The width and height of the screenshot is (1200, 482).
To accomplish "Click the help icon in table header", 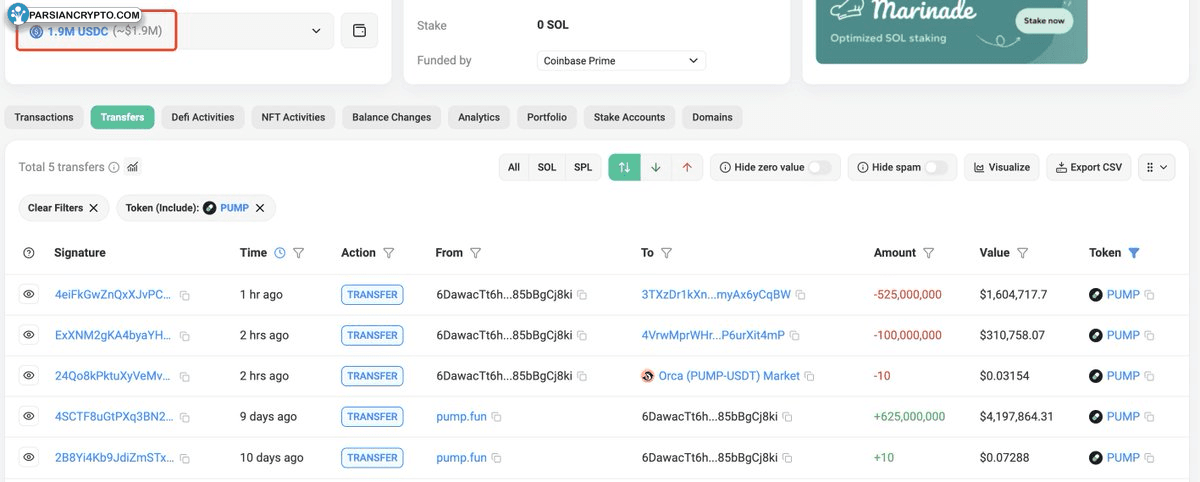I will click(x=29, y=253).
